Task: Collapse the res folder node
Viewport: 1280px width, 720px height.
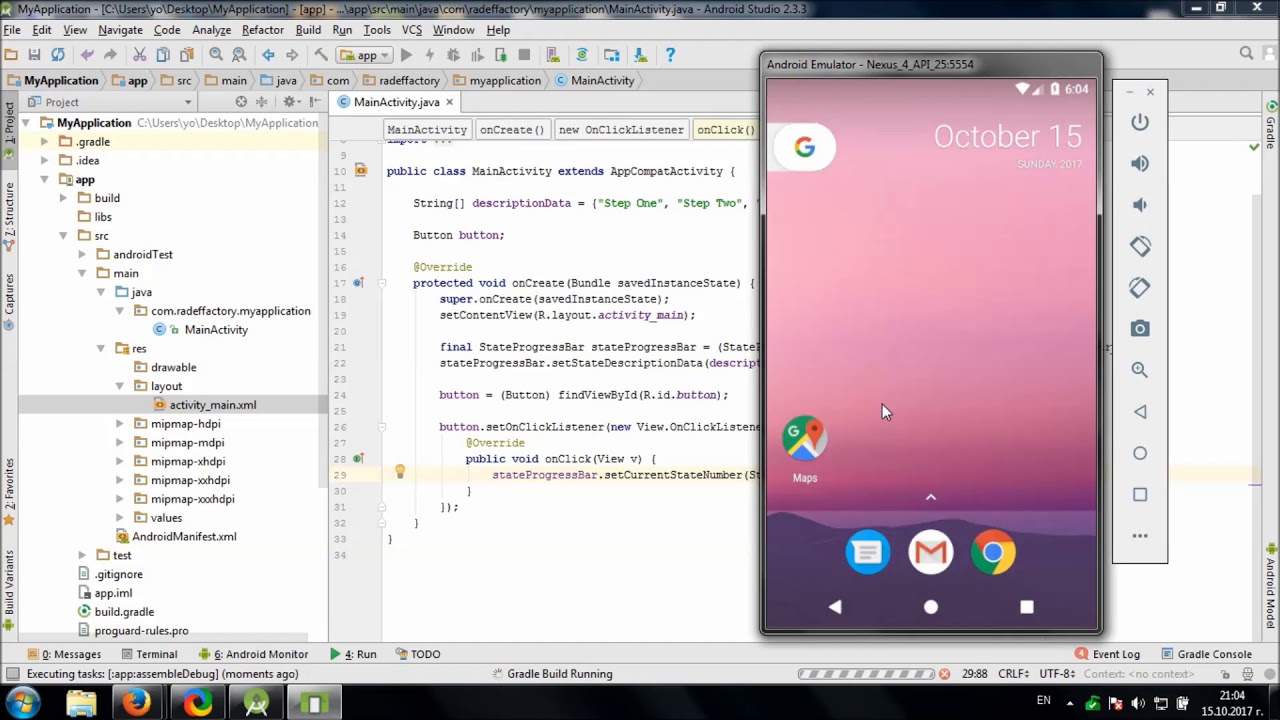Action: coord(101,348)
